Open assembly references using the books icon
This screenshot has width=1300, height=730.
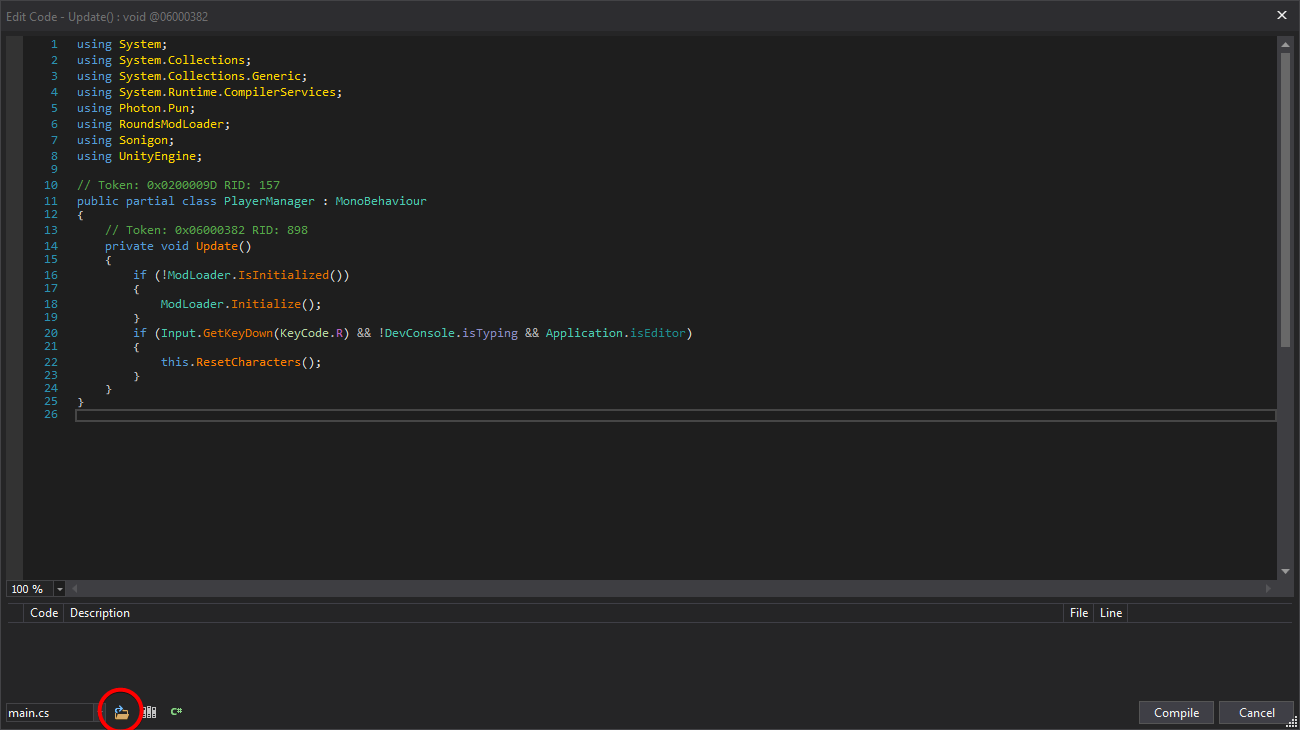(149, 711)
